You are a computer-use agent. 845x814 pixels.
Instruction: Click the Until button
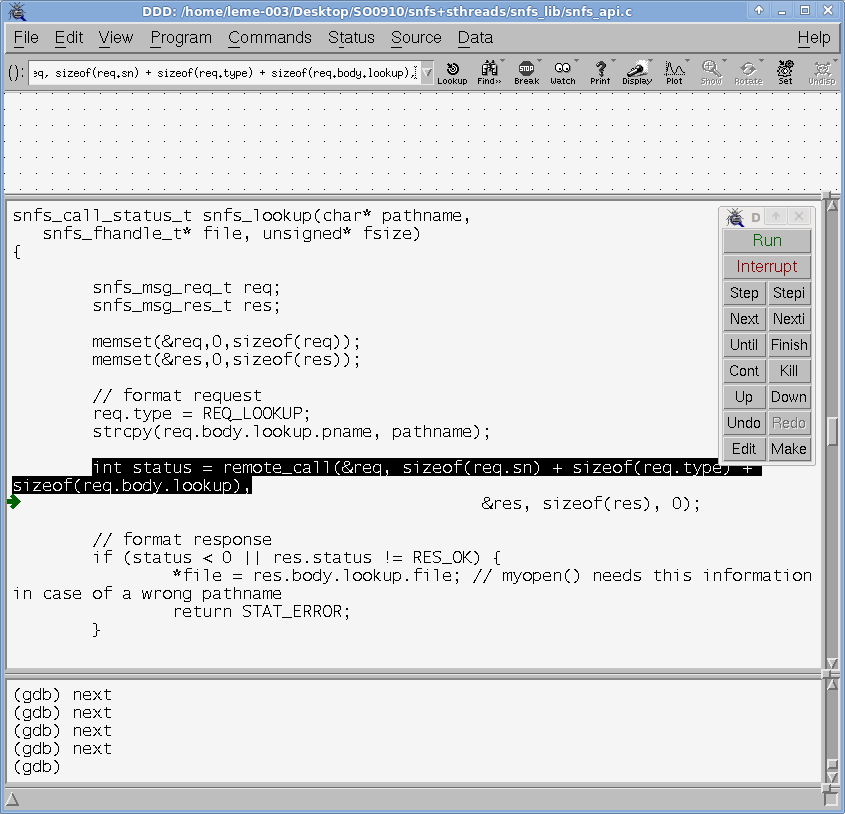click(x=744, y=344)
